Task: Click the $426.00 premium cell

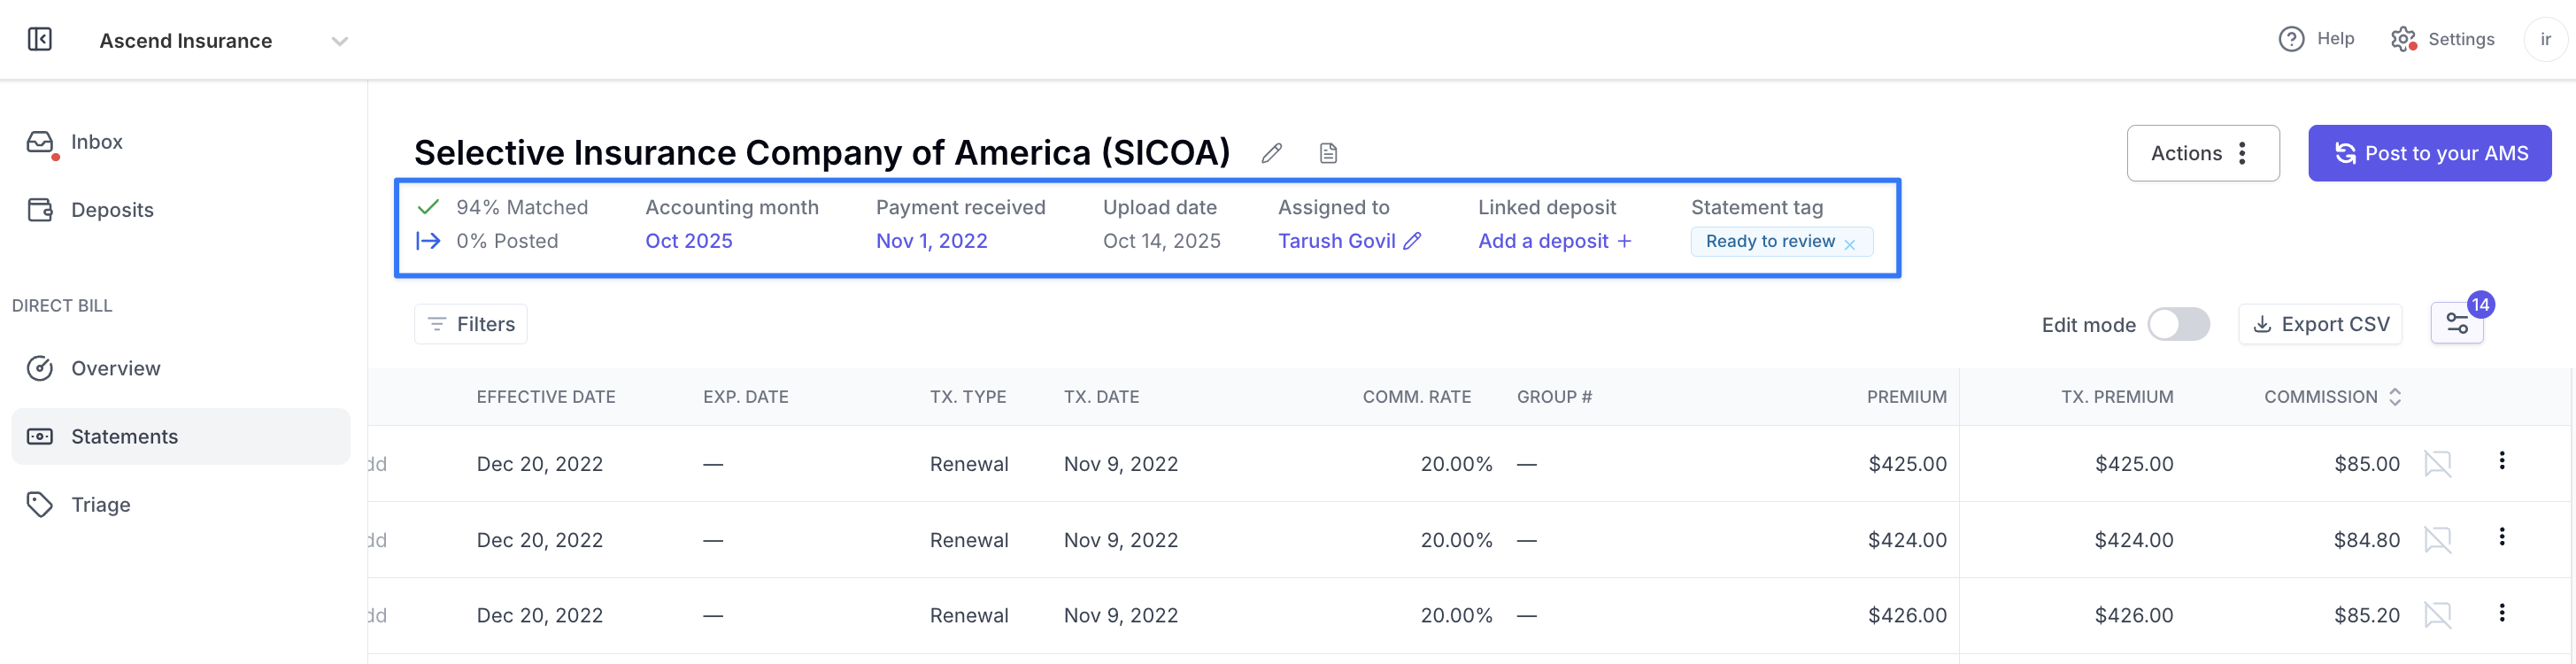Action: click(x=1907, y=615)
